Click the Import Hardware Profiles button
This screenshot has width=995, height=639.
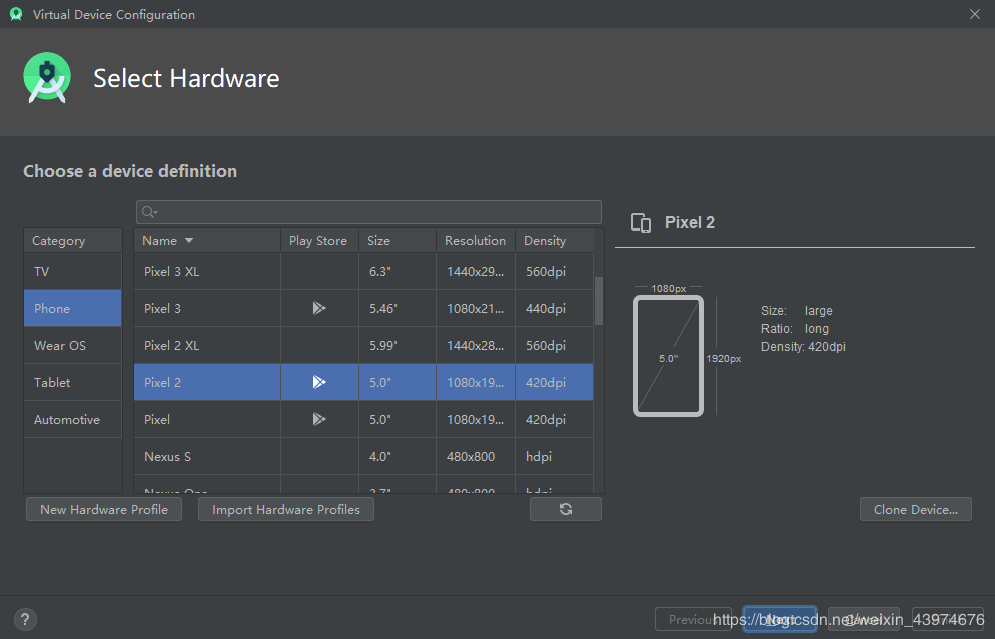click(x=285, y=509)
